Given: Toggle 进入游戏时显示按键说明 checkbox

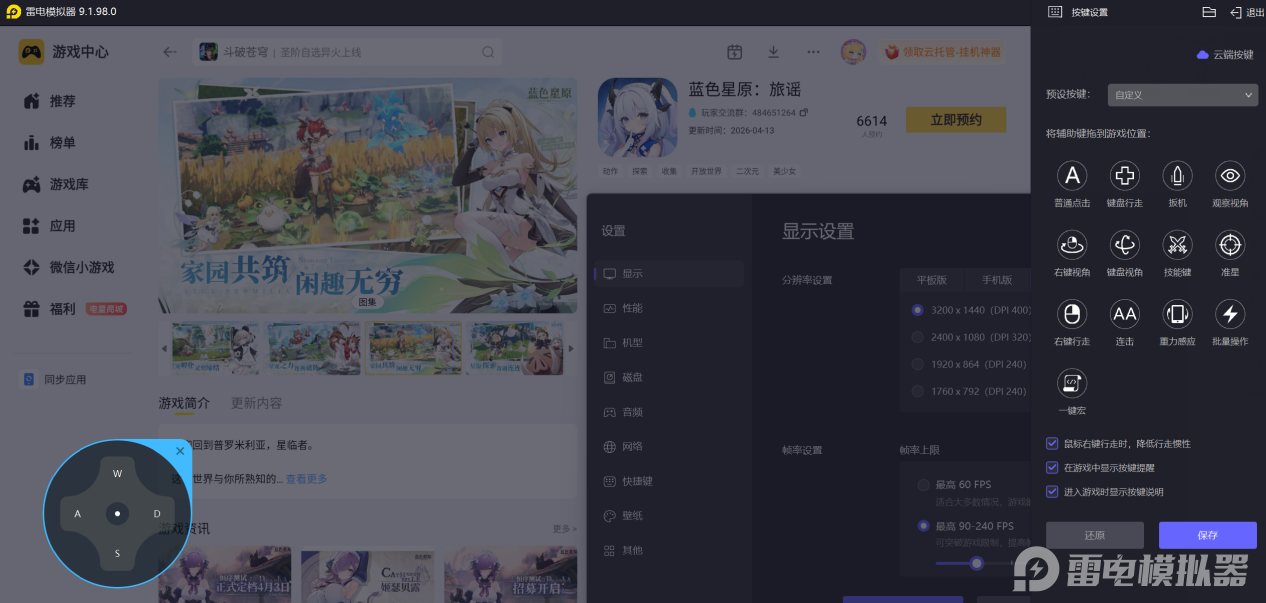Looking at the screenshot, I should click(1052, 491).
